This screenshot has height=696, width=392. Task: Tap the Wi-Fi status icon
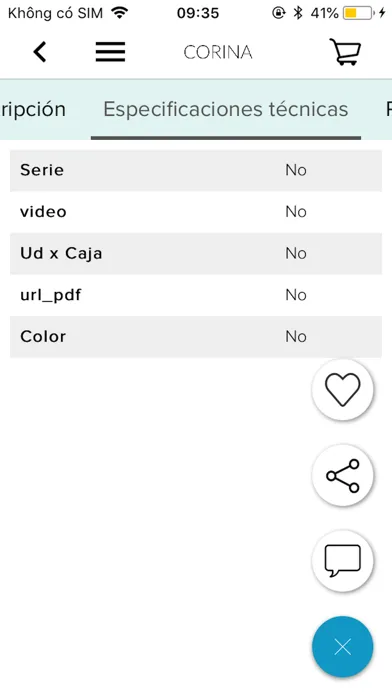(119, 13)
